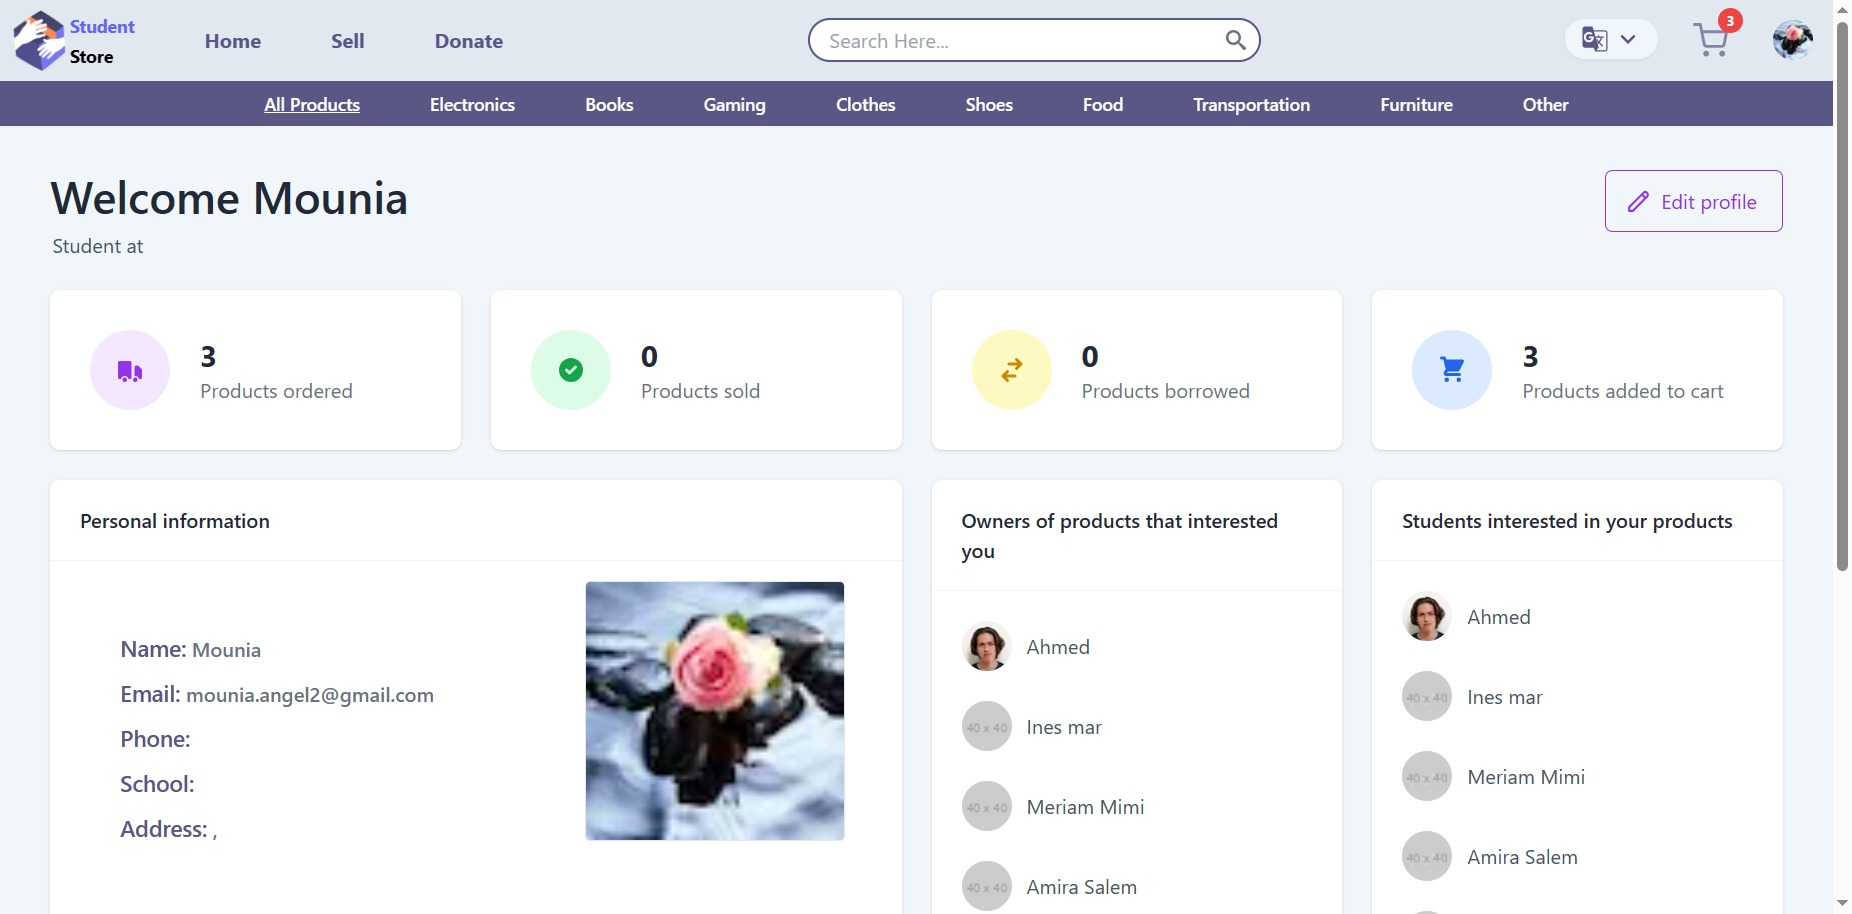Click the green products sold checkmark icon
The image size is (1852, 914).
[x=571, y=370]
